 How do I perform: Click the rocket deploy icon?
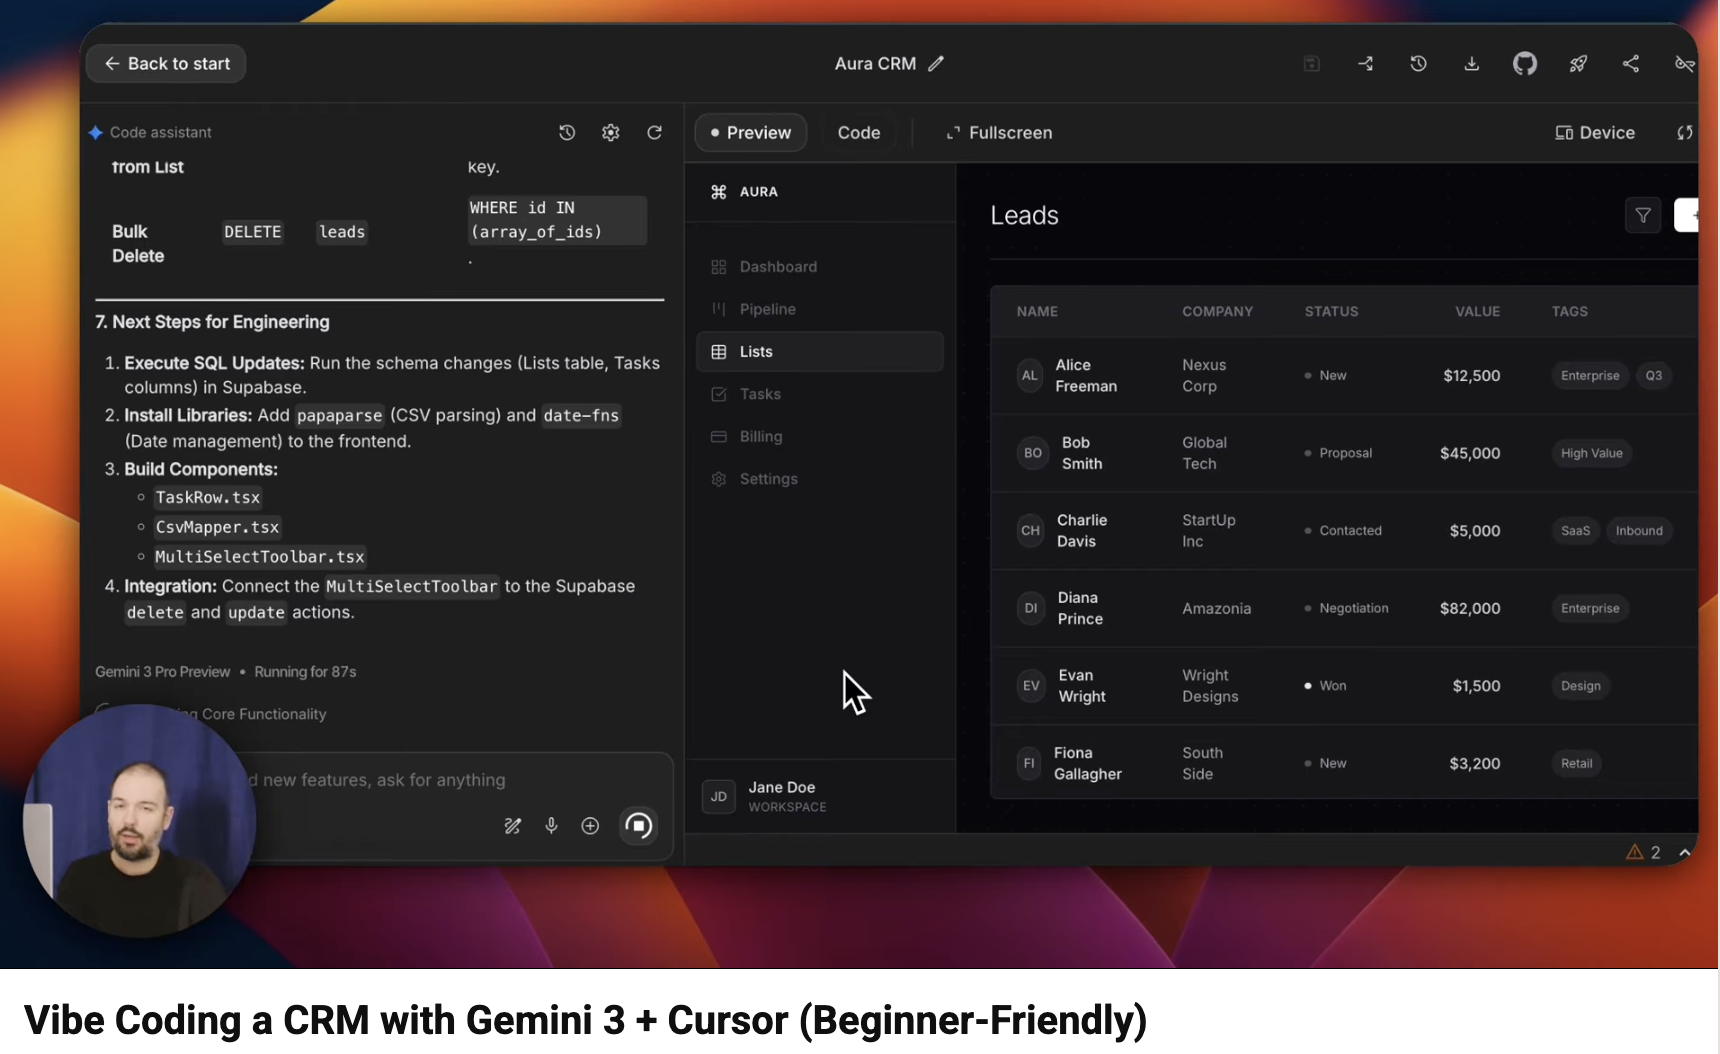[1578, 64]
